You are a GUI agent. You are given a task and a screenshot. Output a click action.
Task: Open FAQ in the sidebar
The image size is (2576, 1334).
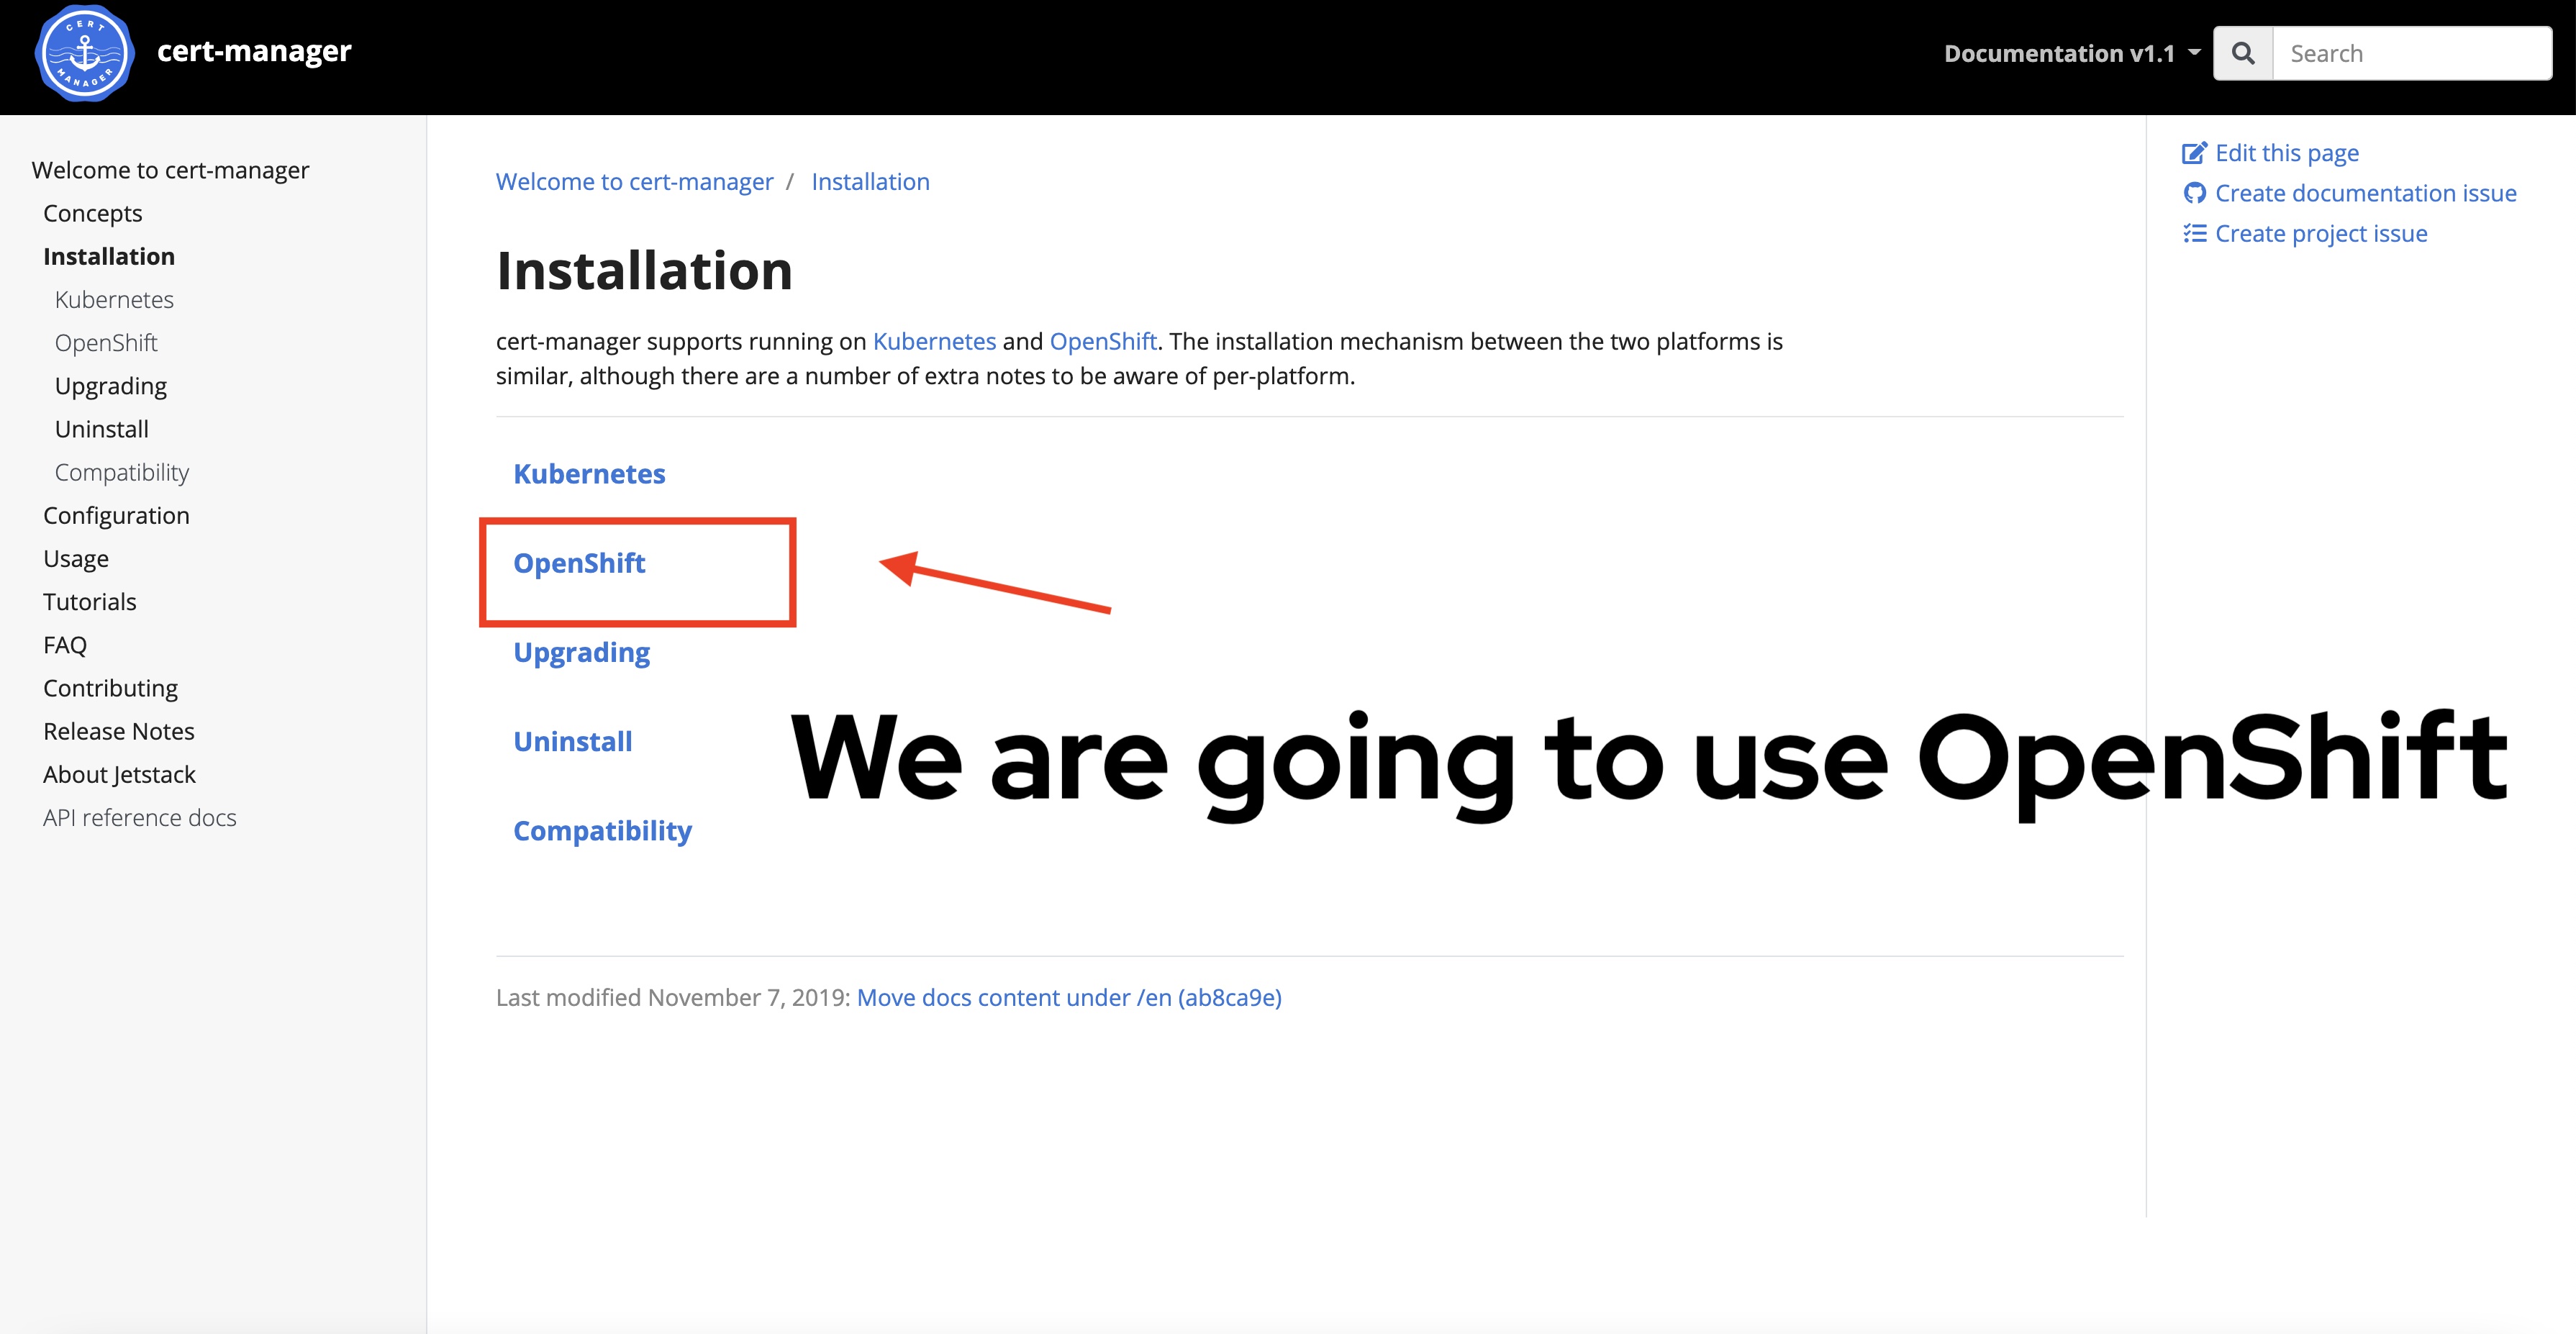coord(65,645)
